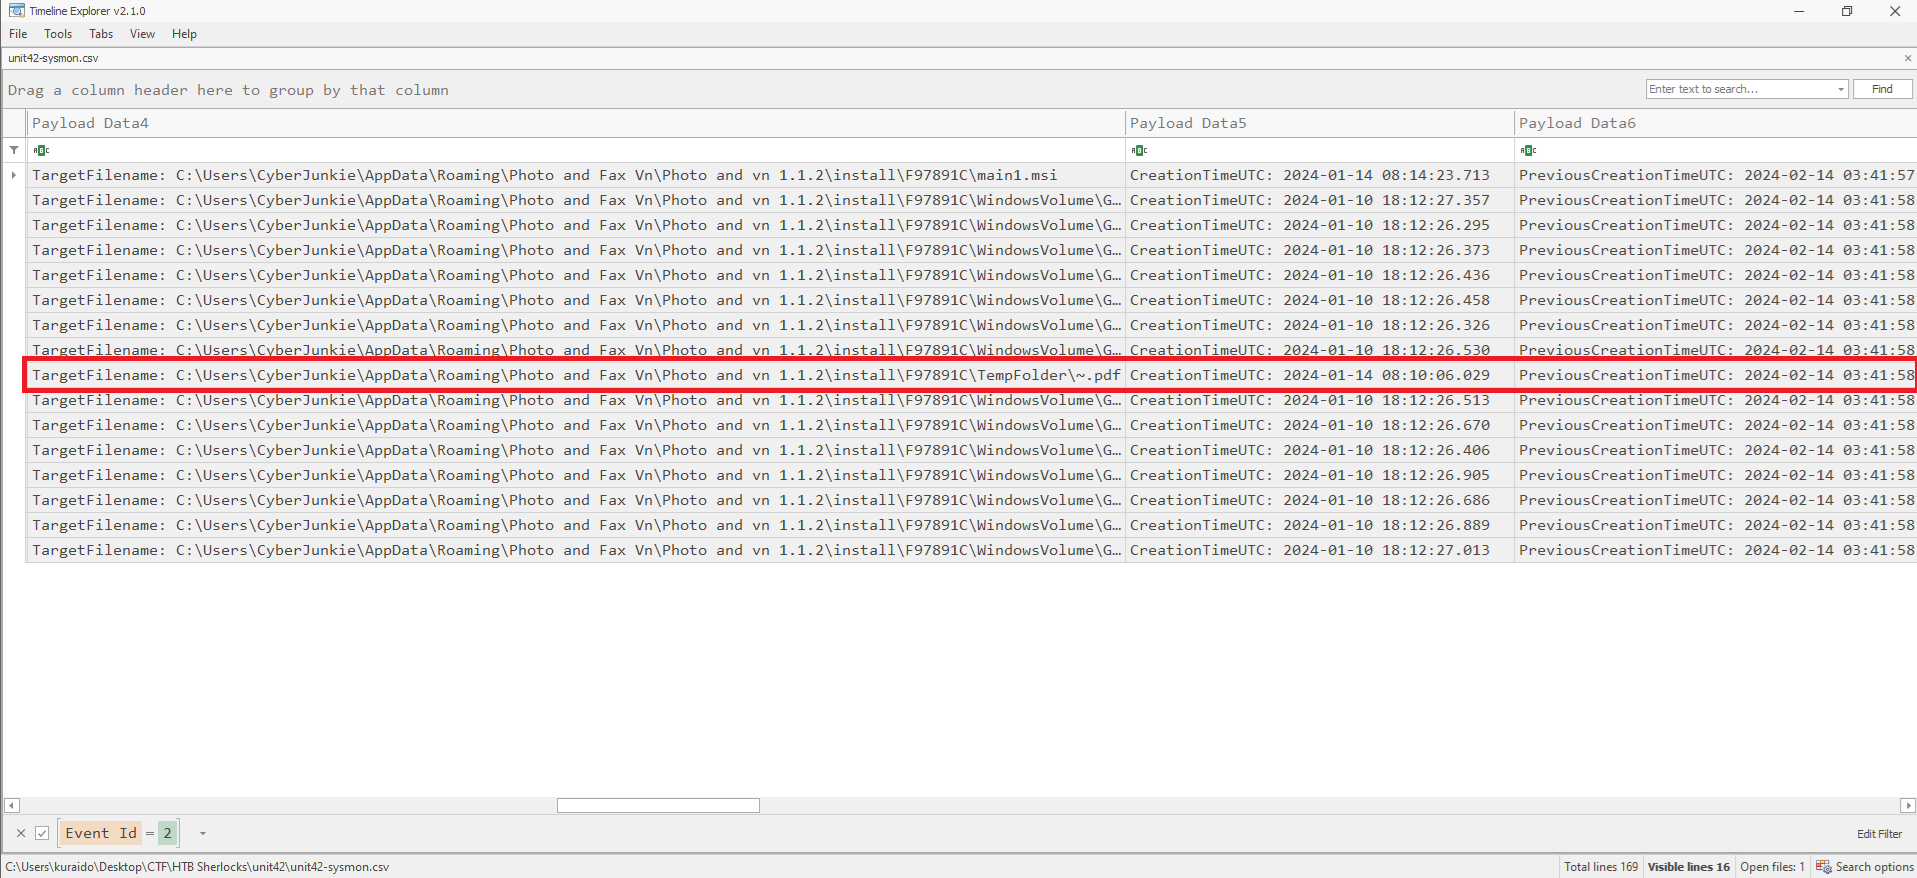
Task: Click the right arrow of the horizontal scrollbar
Action: coord(1907,805)
